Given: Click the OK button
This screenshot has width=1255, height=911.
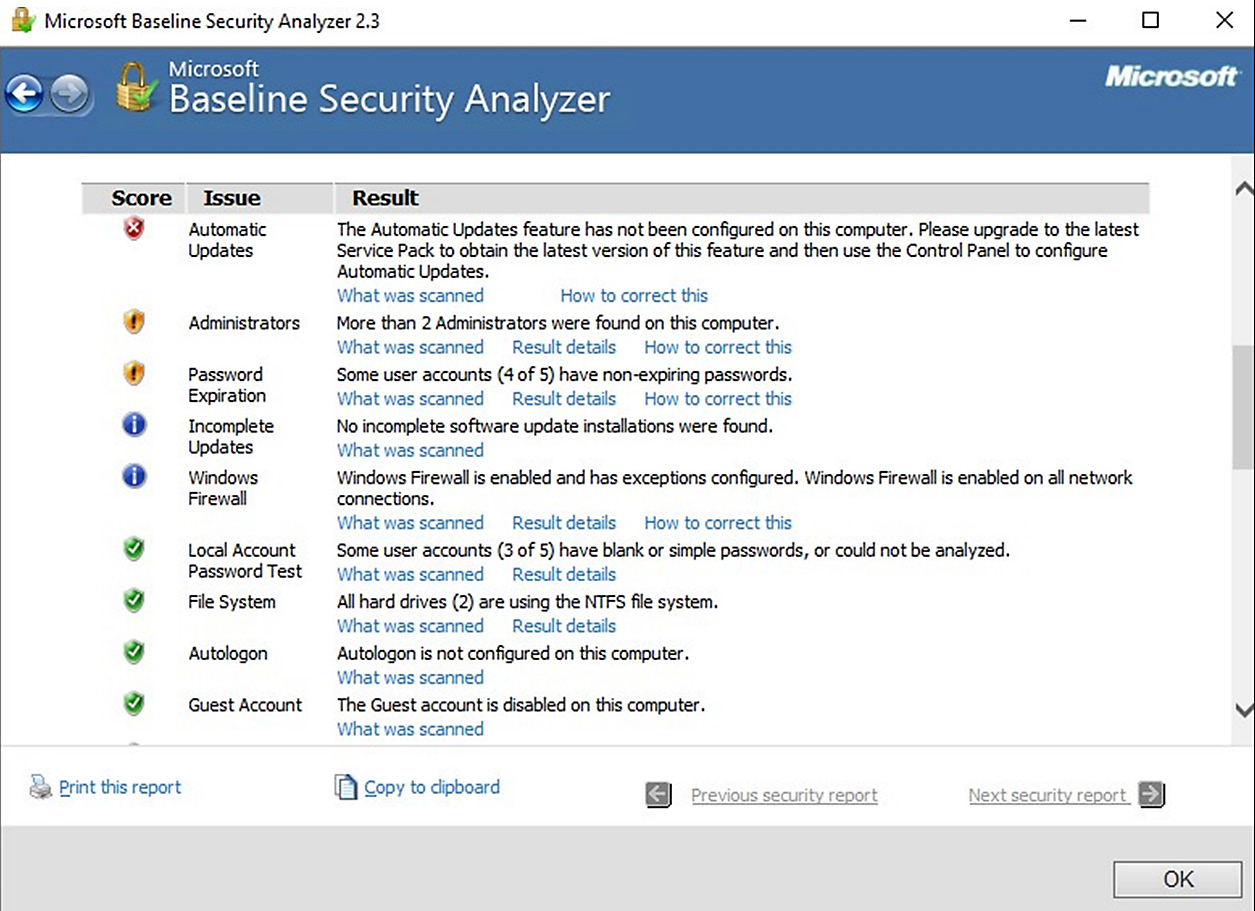Looking at the screenshot, I should pyautogui.click(x=1178, y=879).
